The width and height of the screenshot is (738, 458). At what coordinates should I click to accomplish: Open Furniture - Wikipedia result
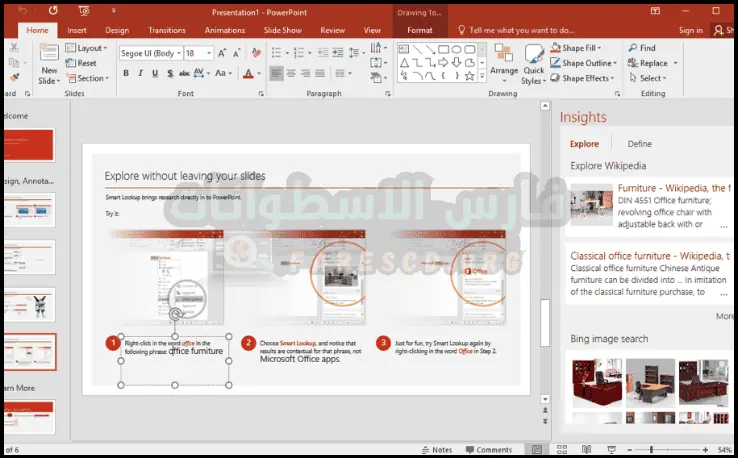coord(674,188)
